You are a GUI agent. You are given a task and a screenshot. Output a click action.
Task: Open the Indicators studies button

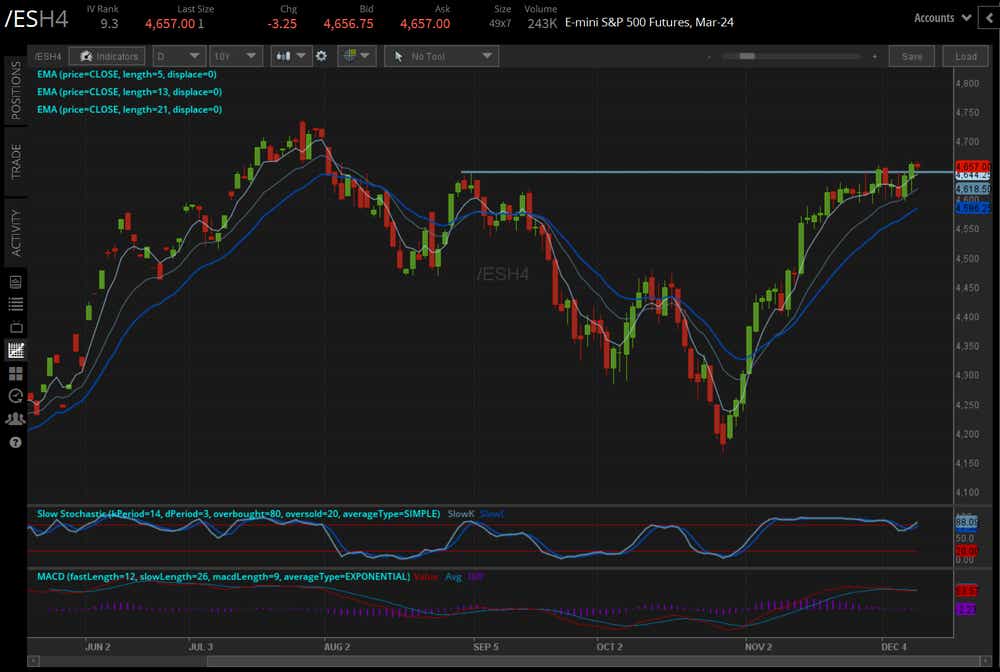point(107,56)
